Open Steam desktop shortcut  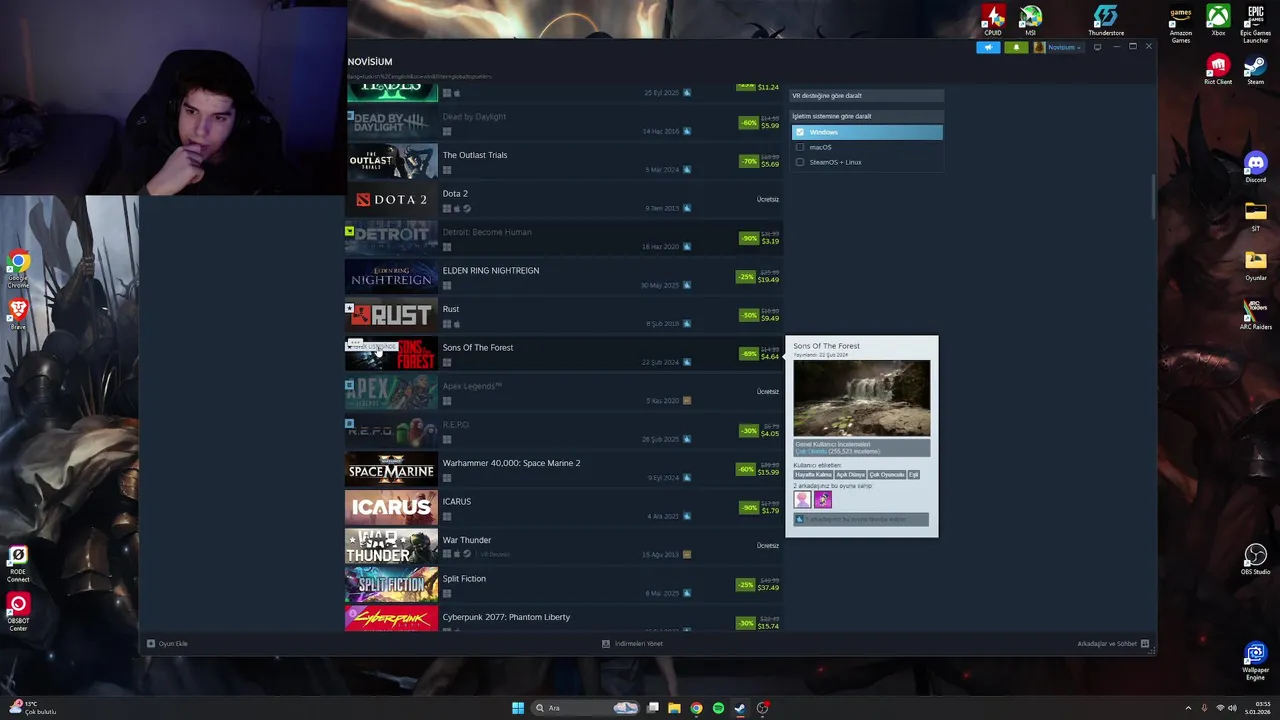pyautogui.click(x=1256, y=69)
